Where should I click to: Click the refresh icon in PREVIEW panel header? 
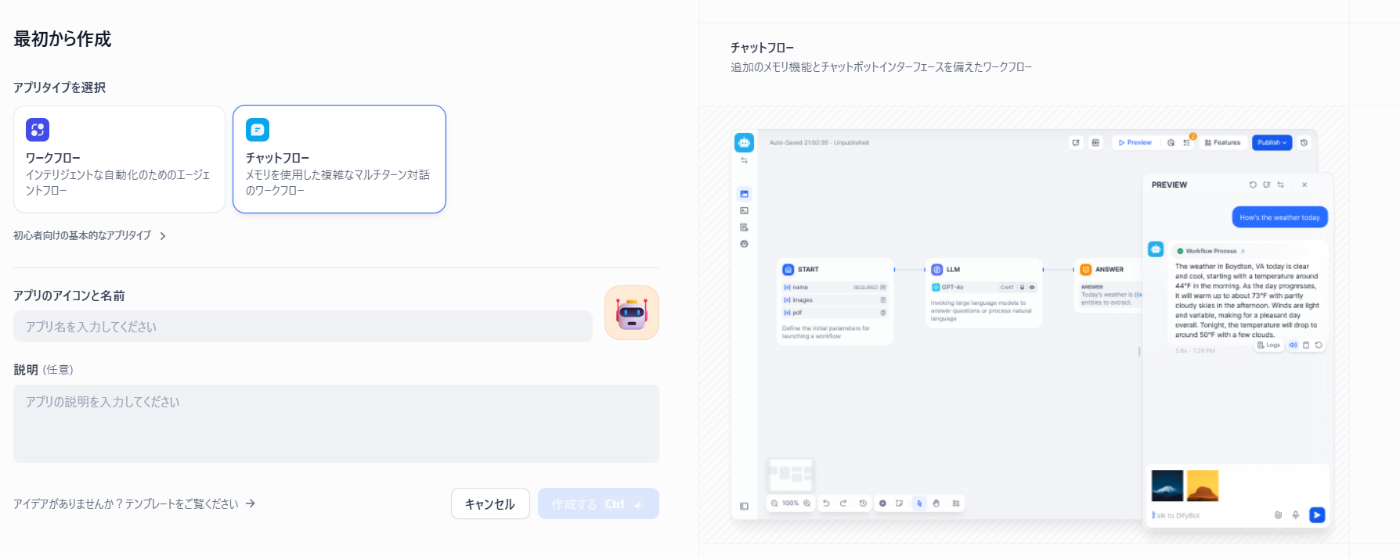(x=1253, y=185)
